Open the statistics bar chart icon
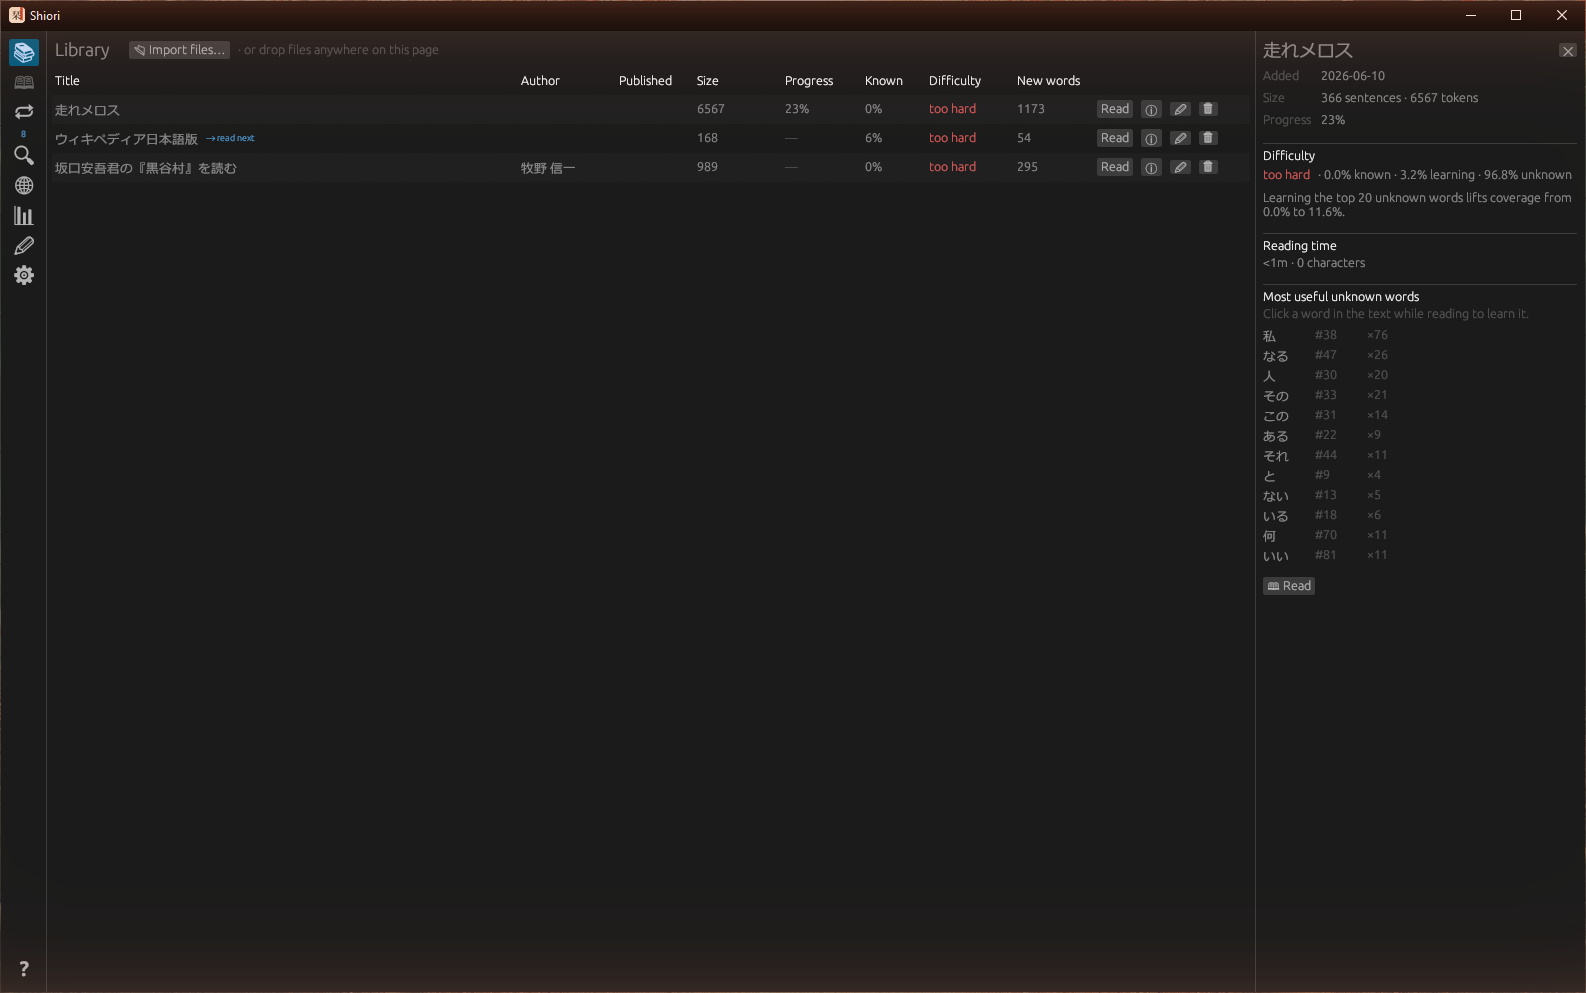 (24, 216)
